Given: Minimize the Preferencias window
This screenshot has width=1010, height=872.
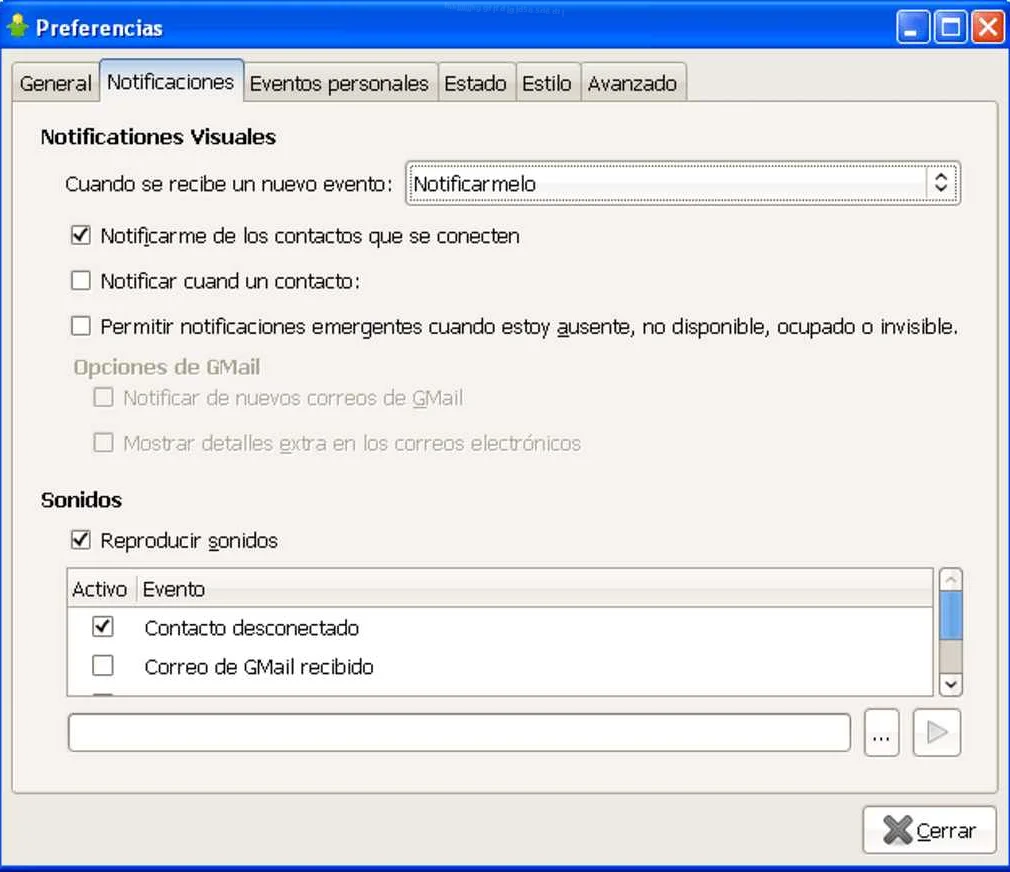Looking at the screenshot, I should (x=913, y=27).
